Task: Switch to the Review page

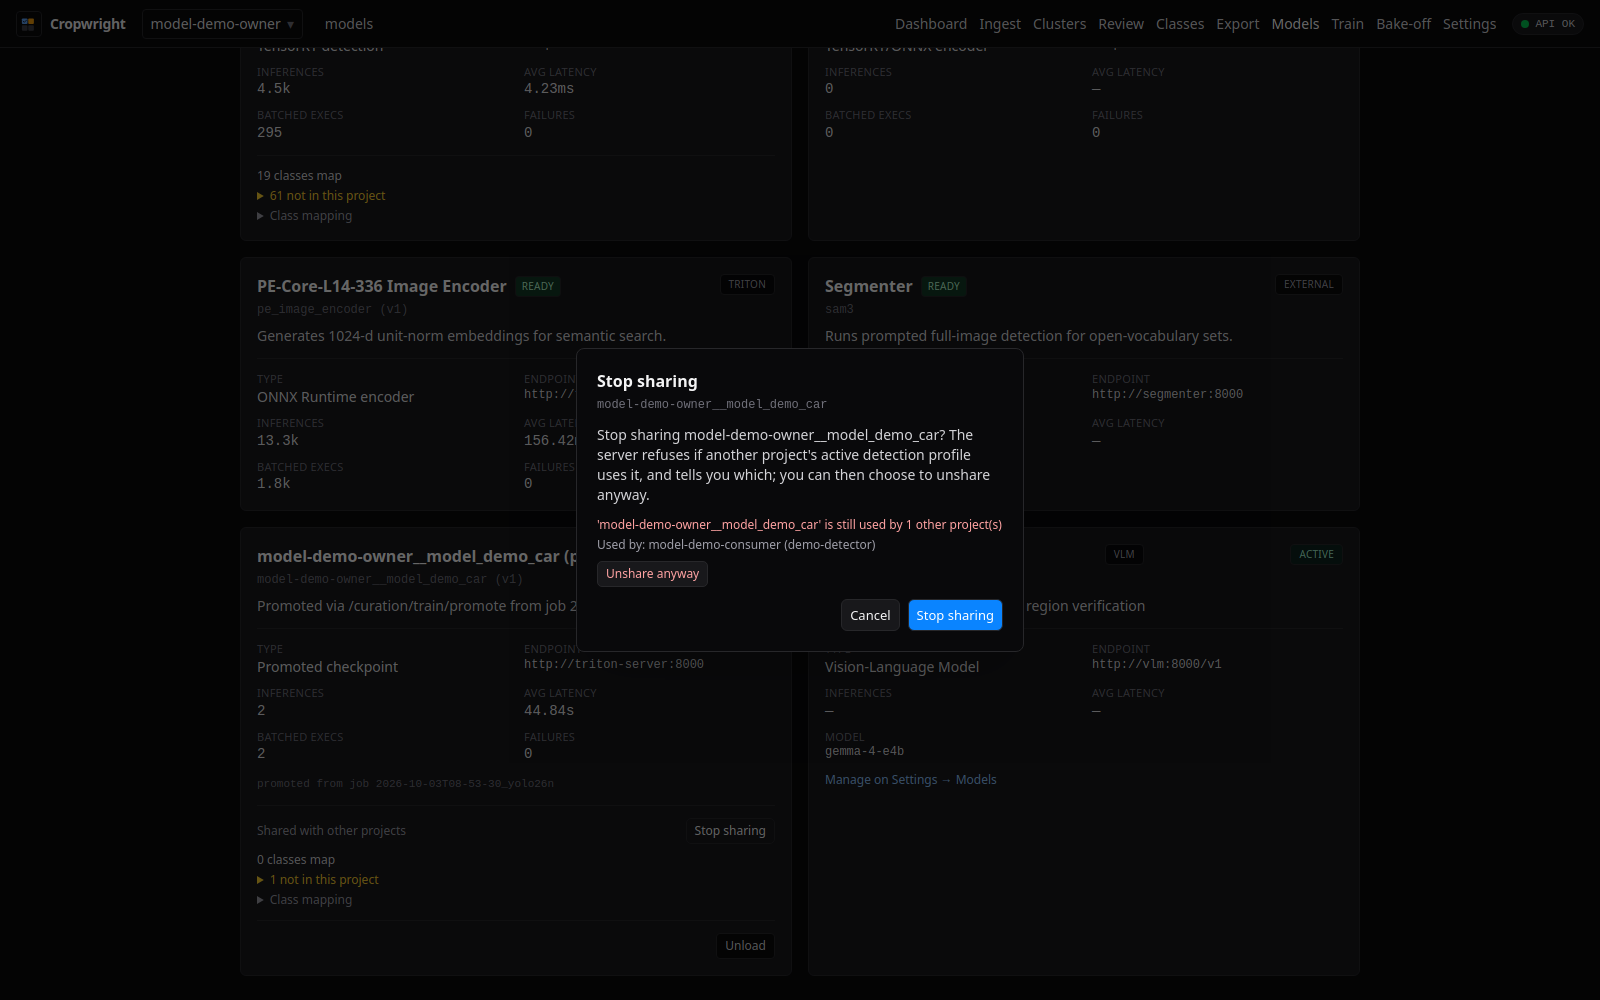Action: tap(1120, 24)
